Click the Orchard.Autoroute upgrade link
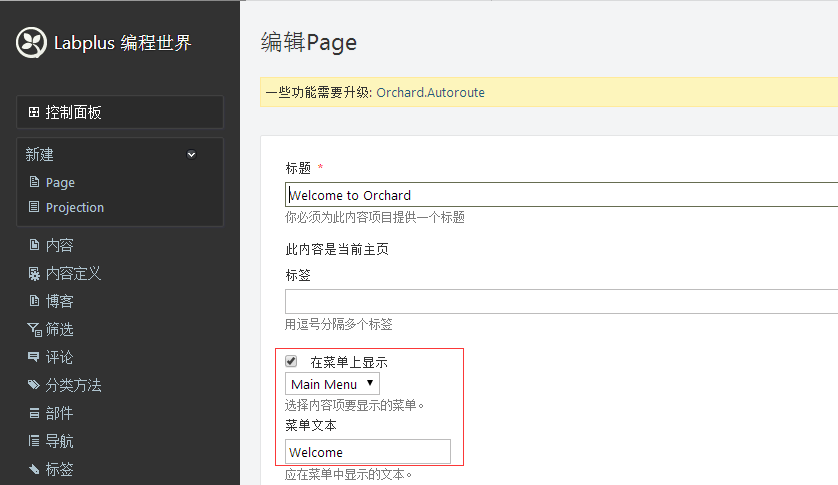 [430, 93]
